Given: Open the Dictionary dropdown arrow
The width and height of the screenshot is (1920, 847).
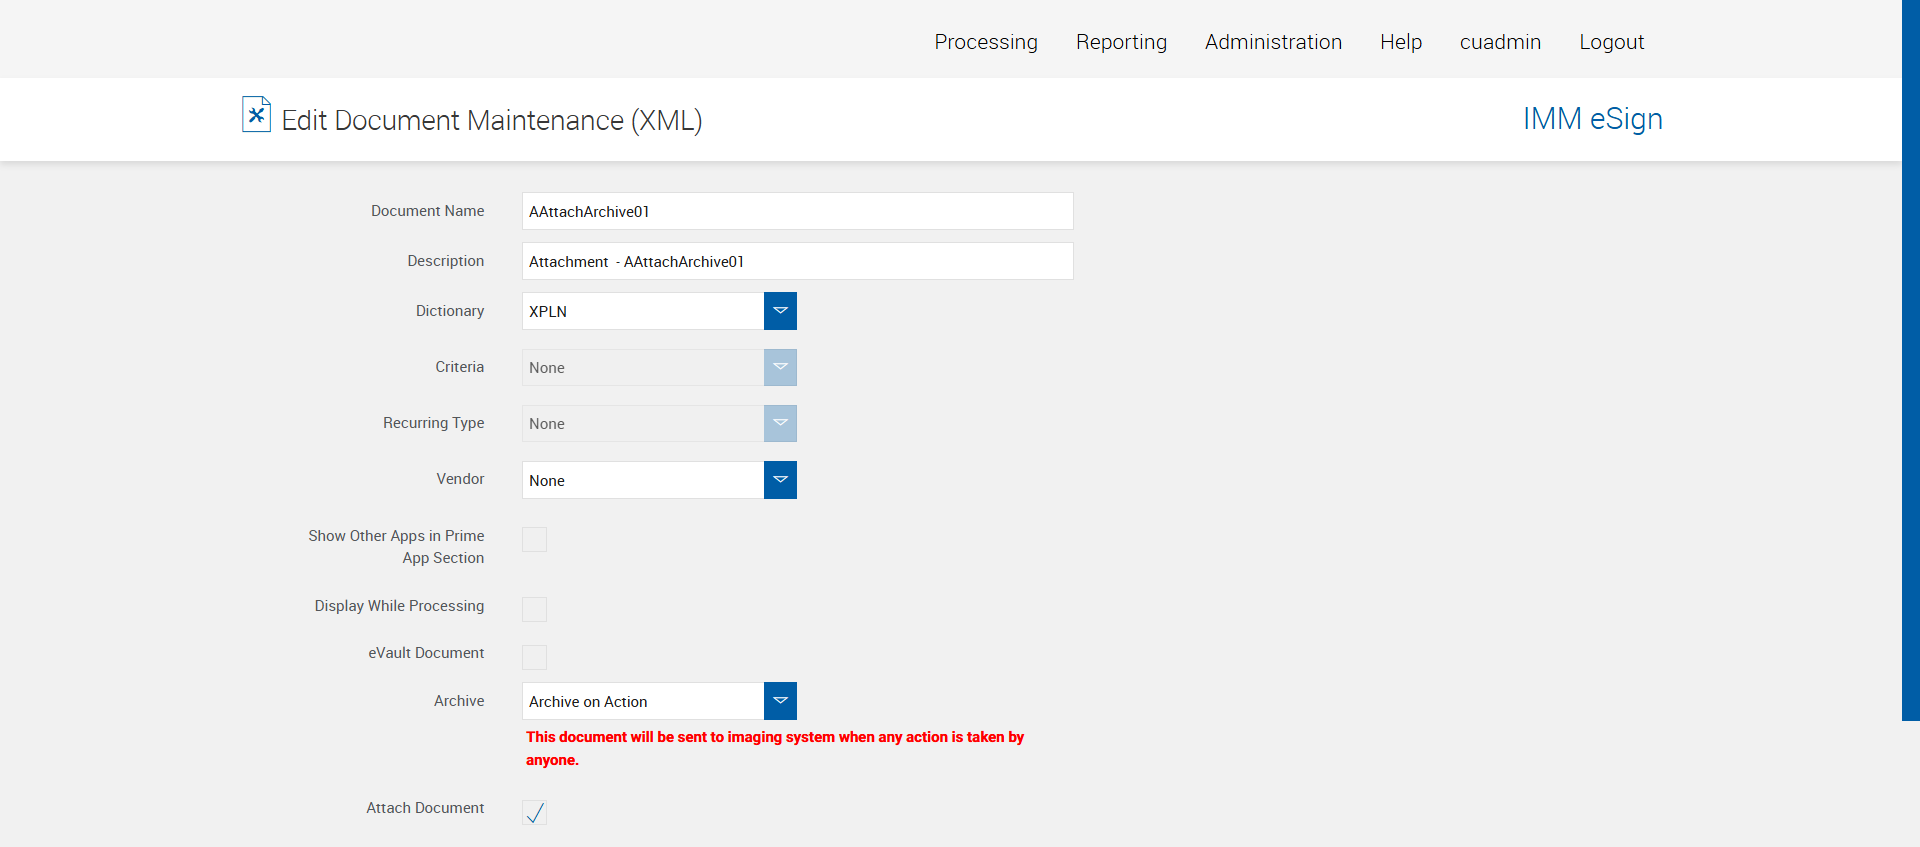Looking at the screenshot, I should click(x=780, y=311).
